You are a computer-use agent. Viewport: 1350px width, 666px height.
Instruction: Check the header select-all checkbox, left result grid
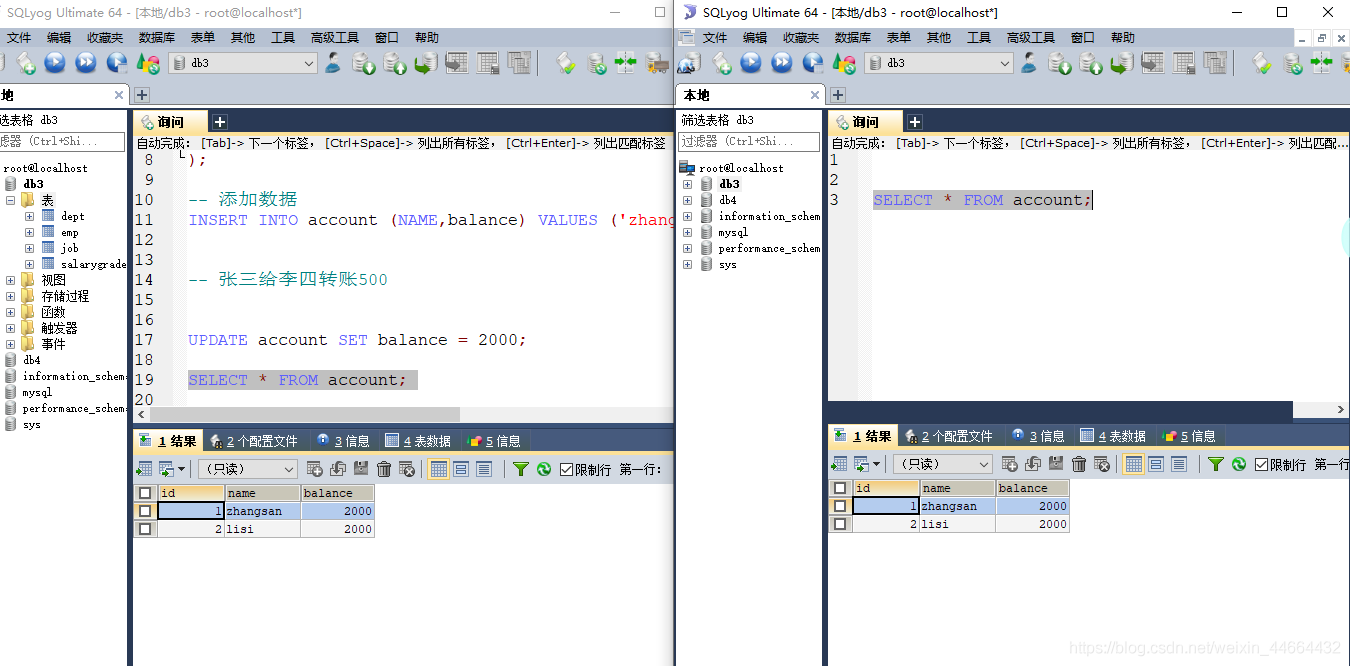[145, 493]
